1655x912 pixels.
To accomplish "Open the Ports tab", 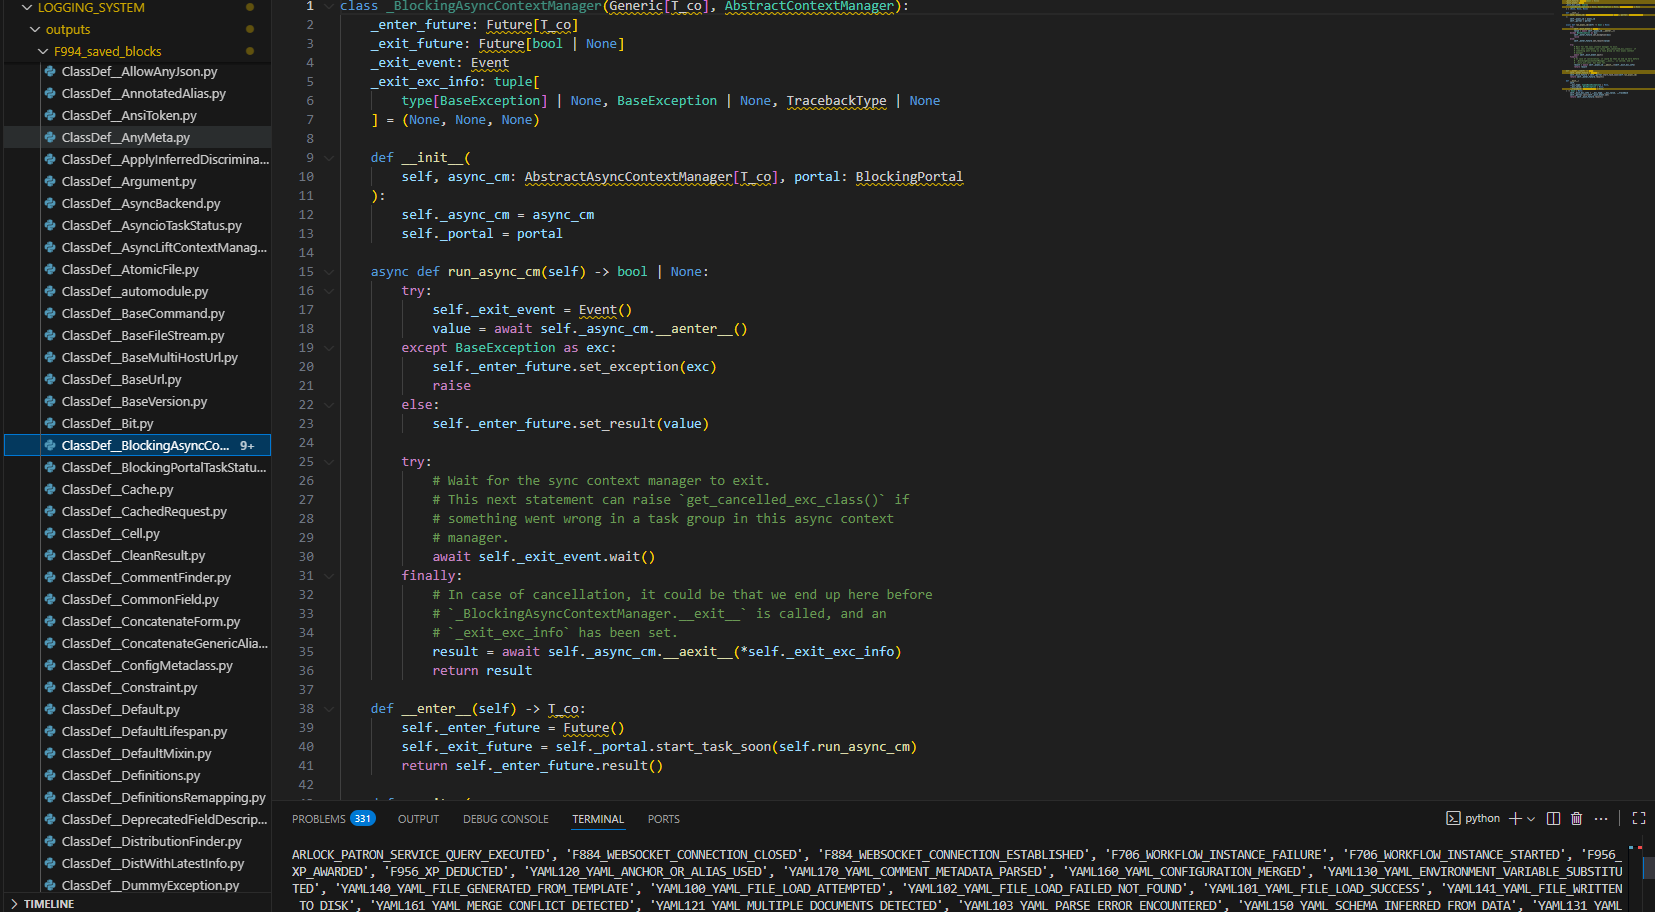I will (663, 819).
